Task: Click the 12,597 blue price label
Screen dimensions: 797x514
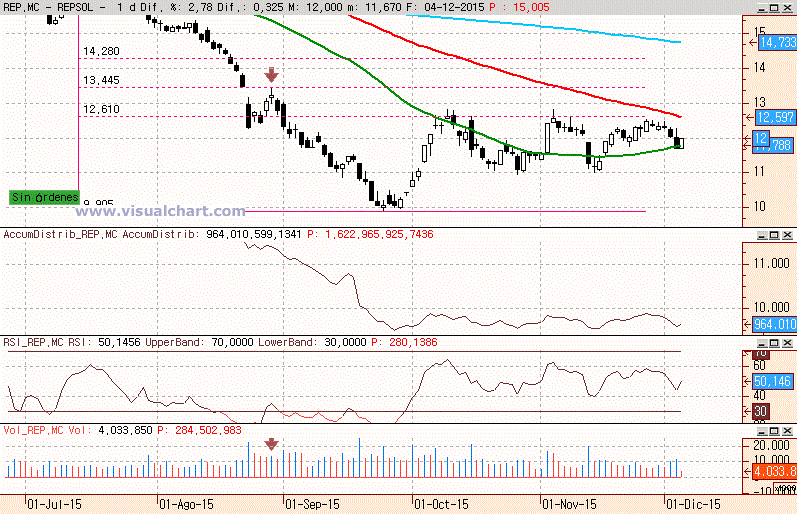Action: tap(775, 117)
